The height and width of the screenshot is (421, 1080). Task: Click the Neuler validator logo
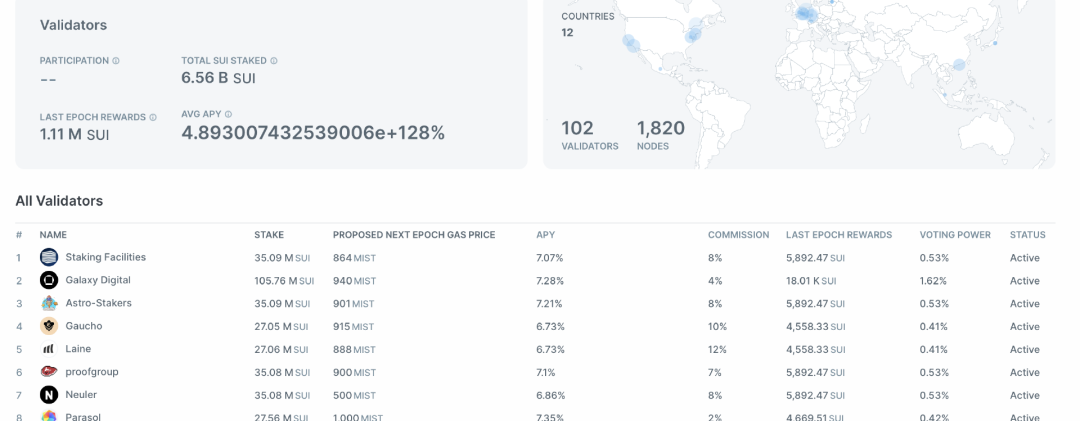[x=48, y=395]
